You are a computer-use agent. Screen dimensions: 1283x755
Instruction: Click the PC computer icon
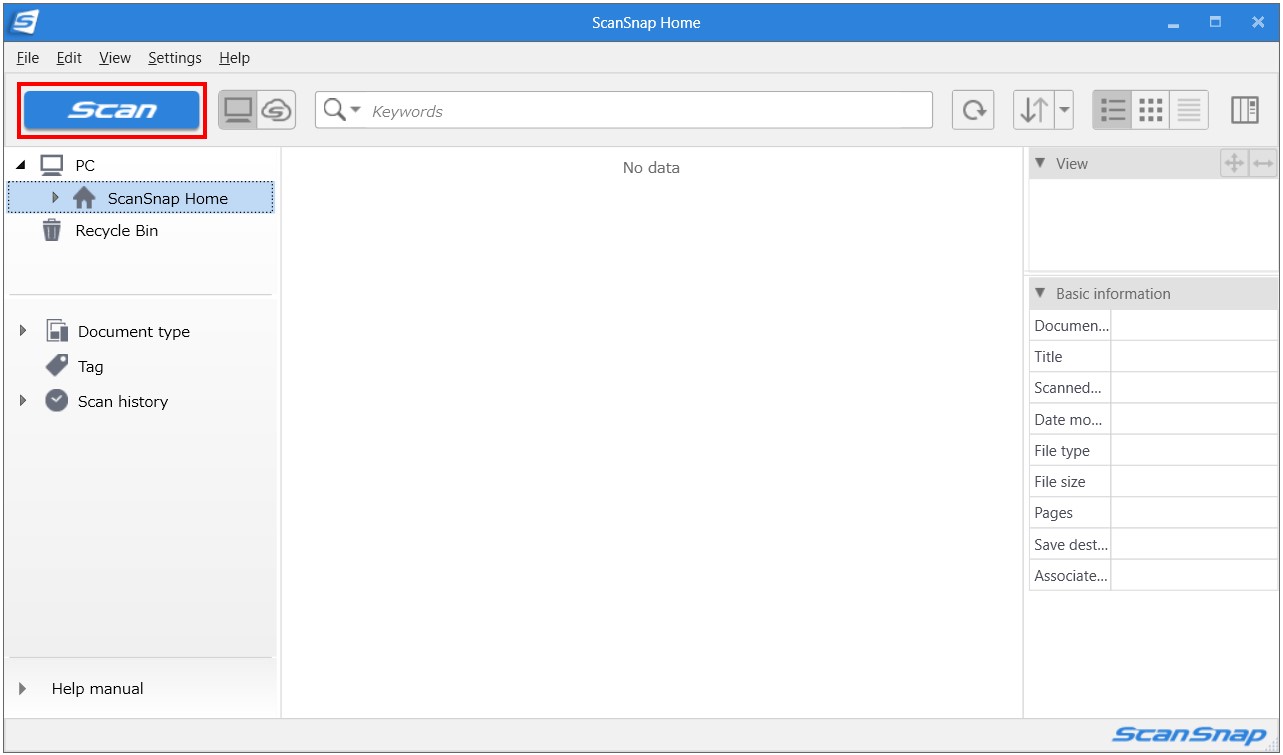coord(52,165)
